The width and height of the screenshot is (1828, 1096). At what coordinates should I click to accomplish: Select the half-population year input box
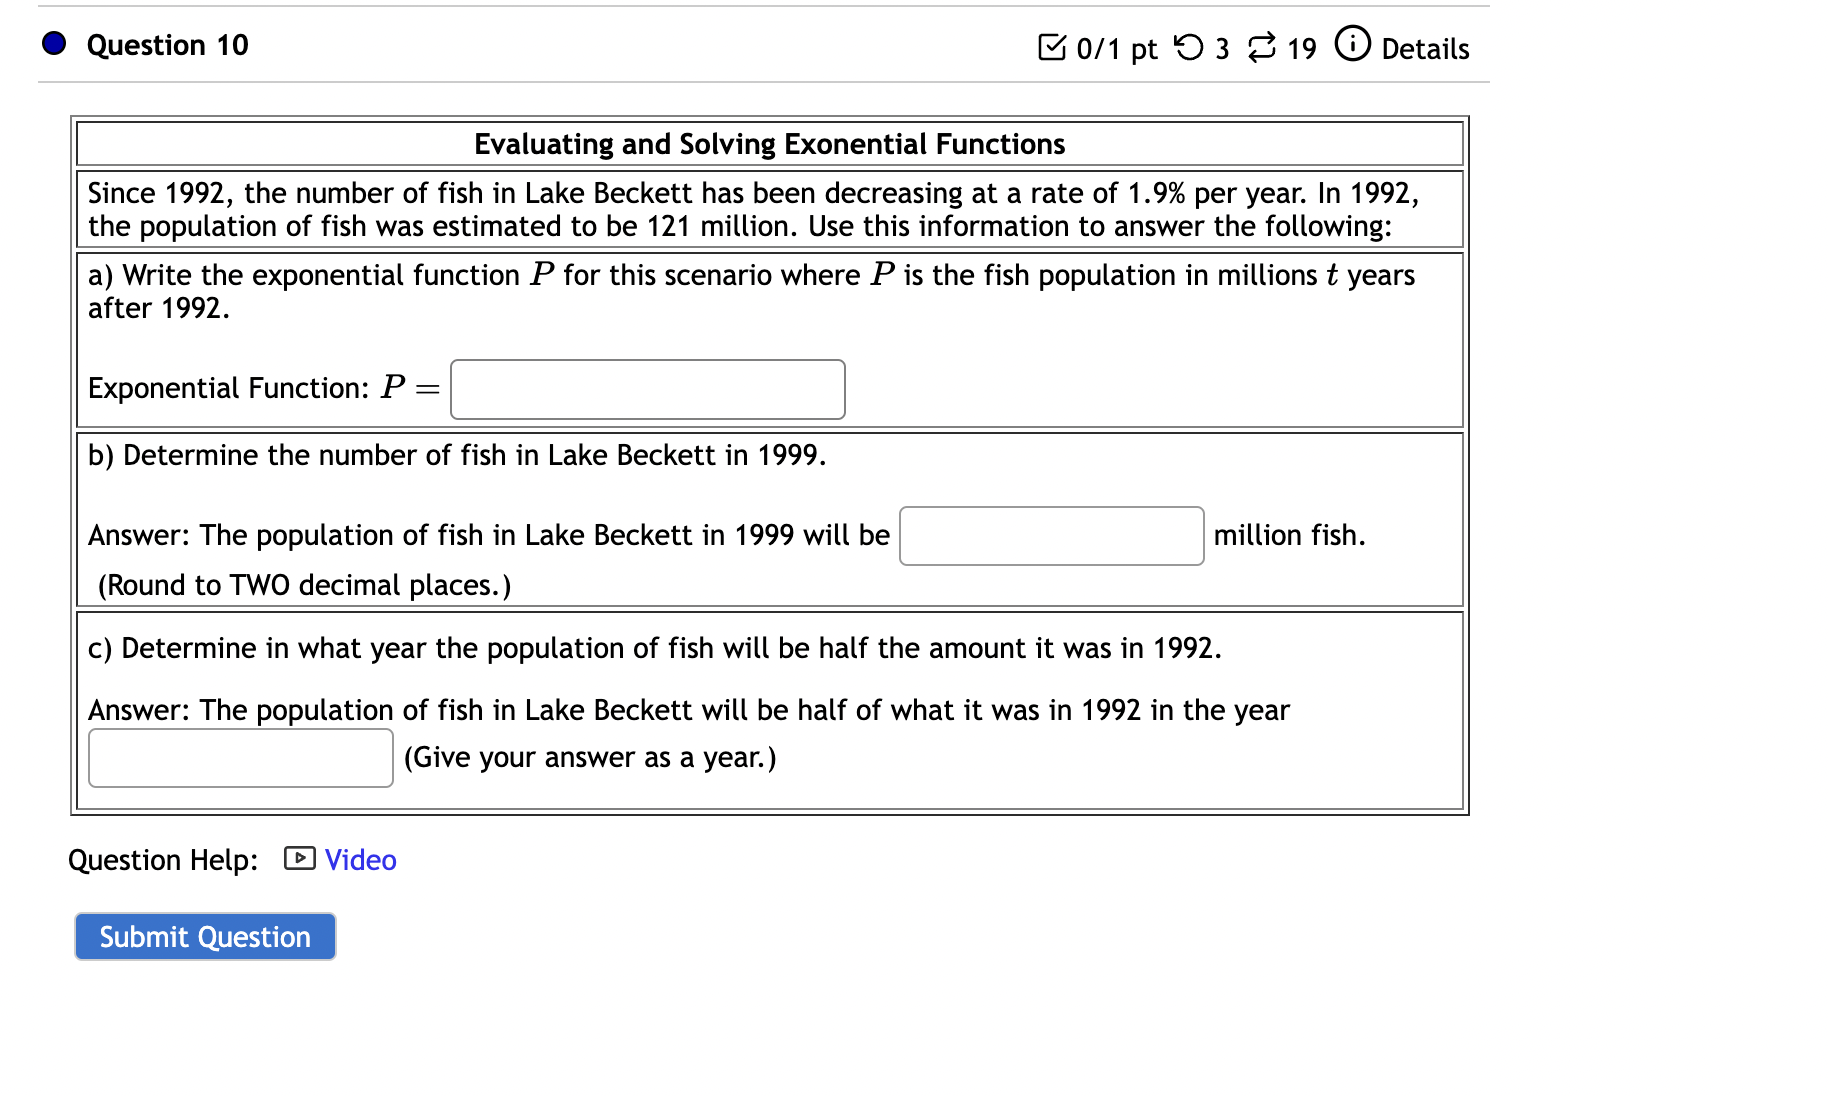(240, 758)
